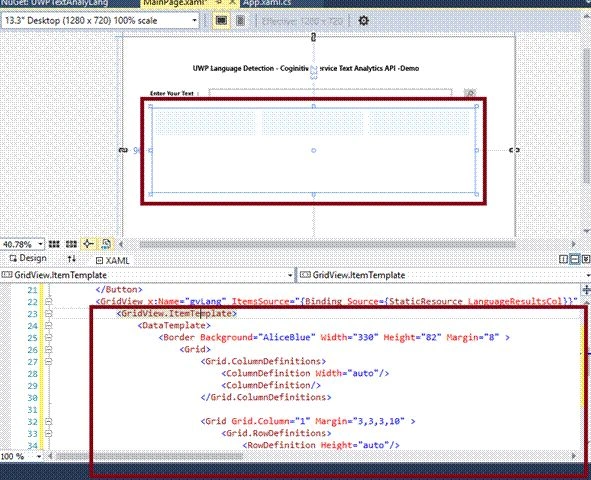Viewport: 591px width, 480px height.
Task: Show snap grid icon beside zoom box
Action: click(x=54, y=244)
